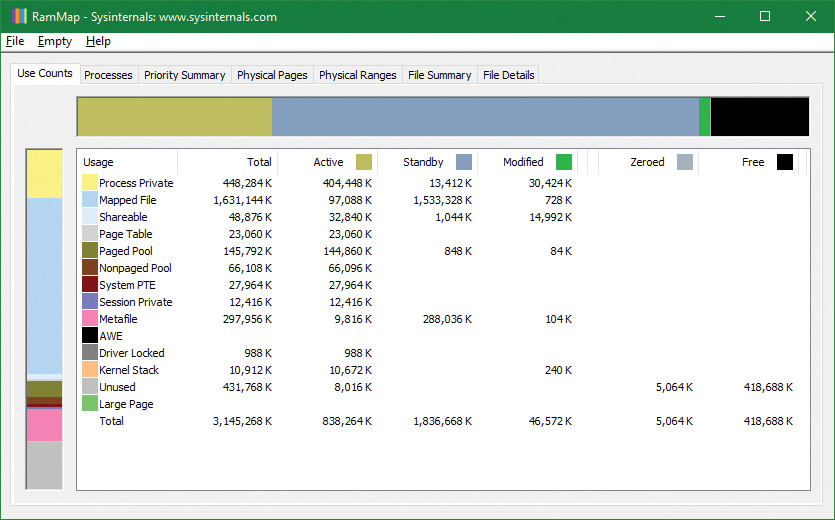This screenshot has width=835, height=520.
Task: Open the Physical Pages tab
Action: pos(273,75)
